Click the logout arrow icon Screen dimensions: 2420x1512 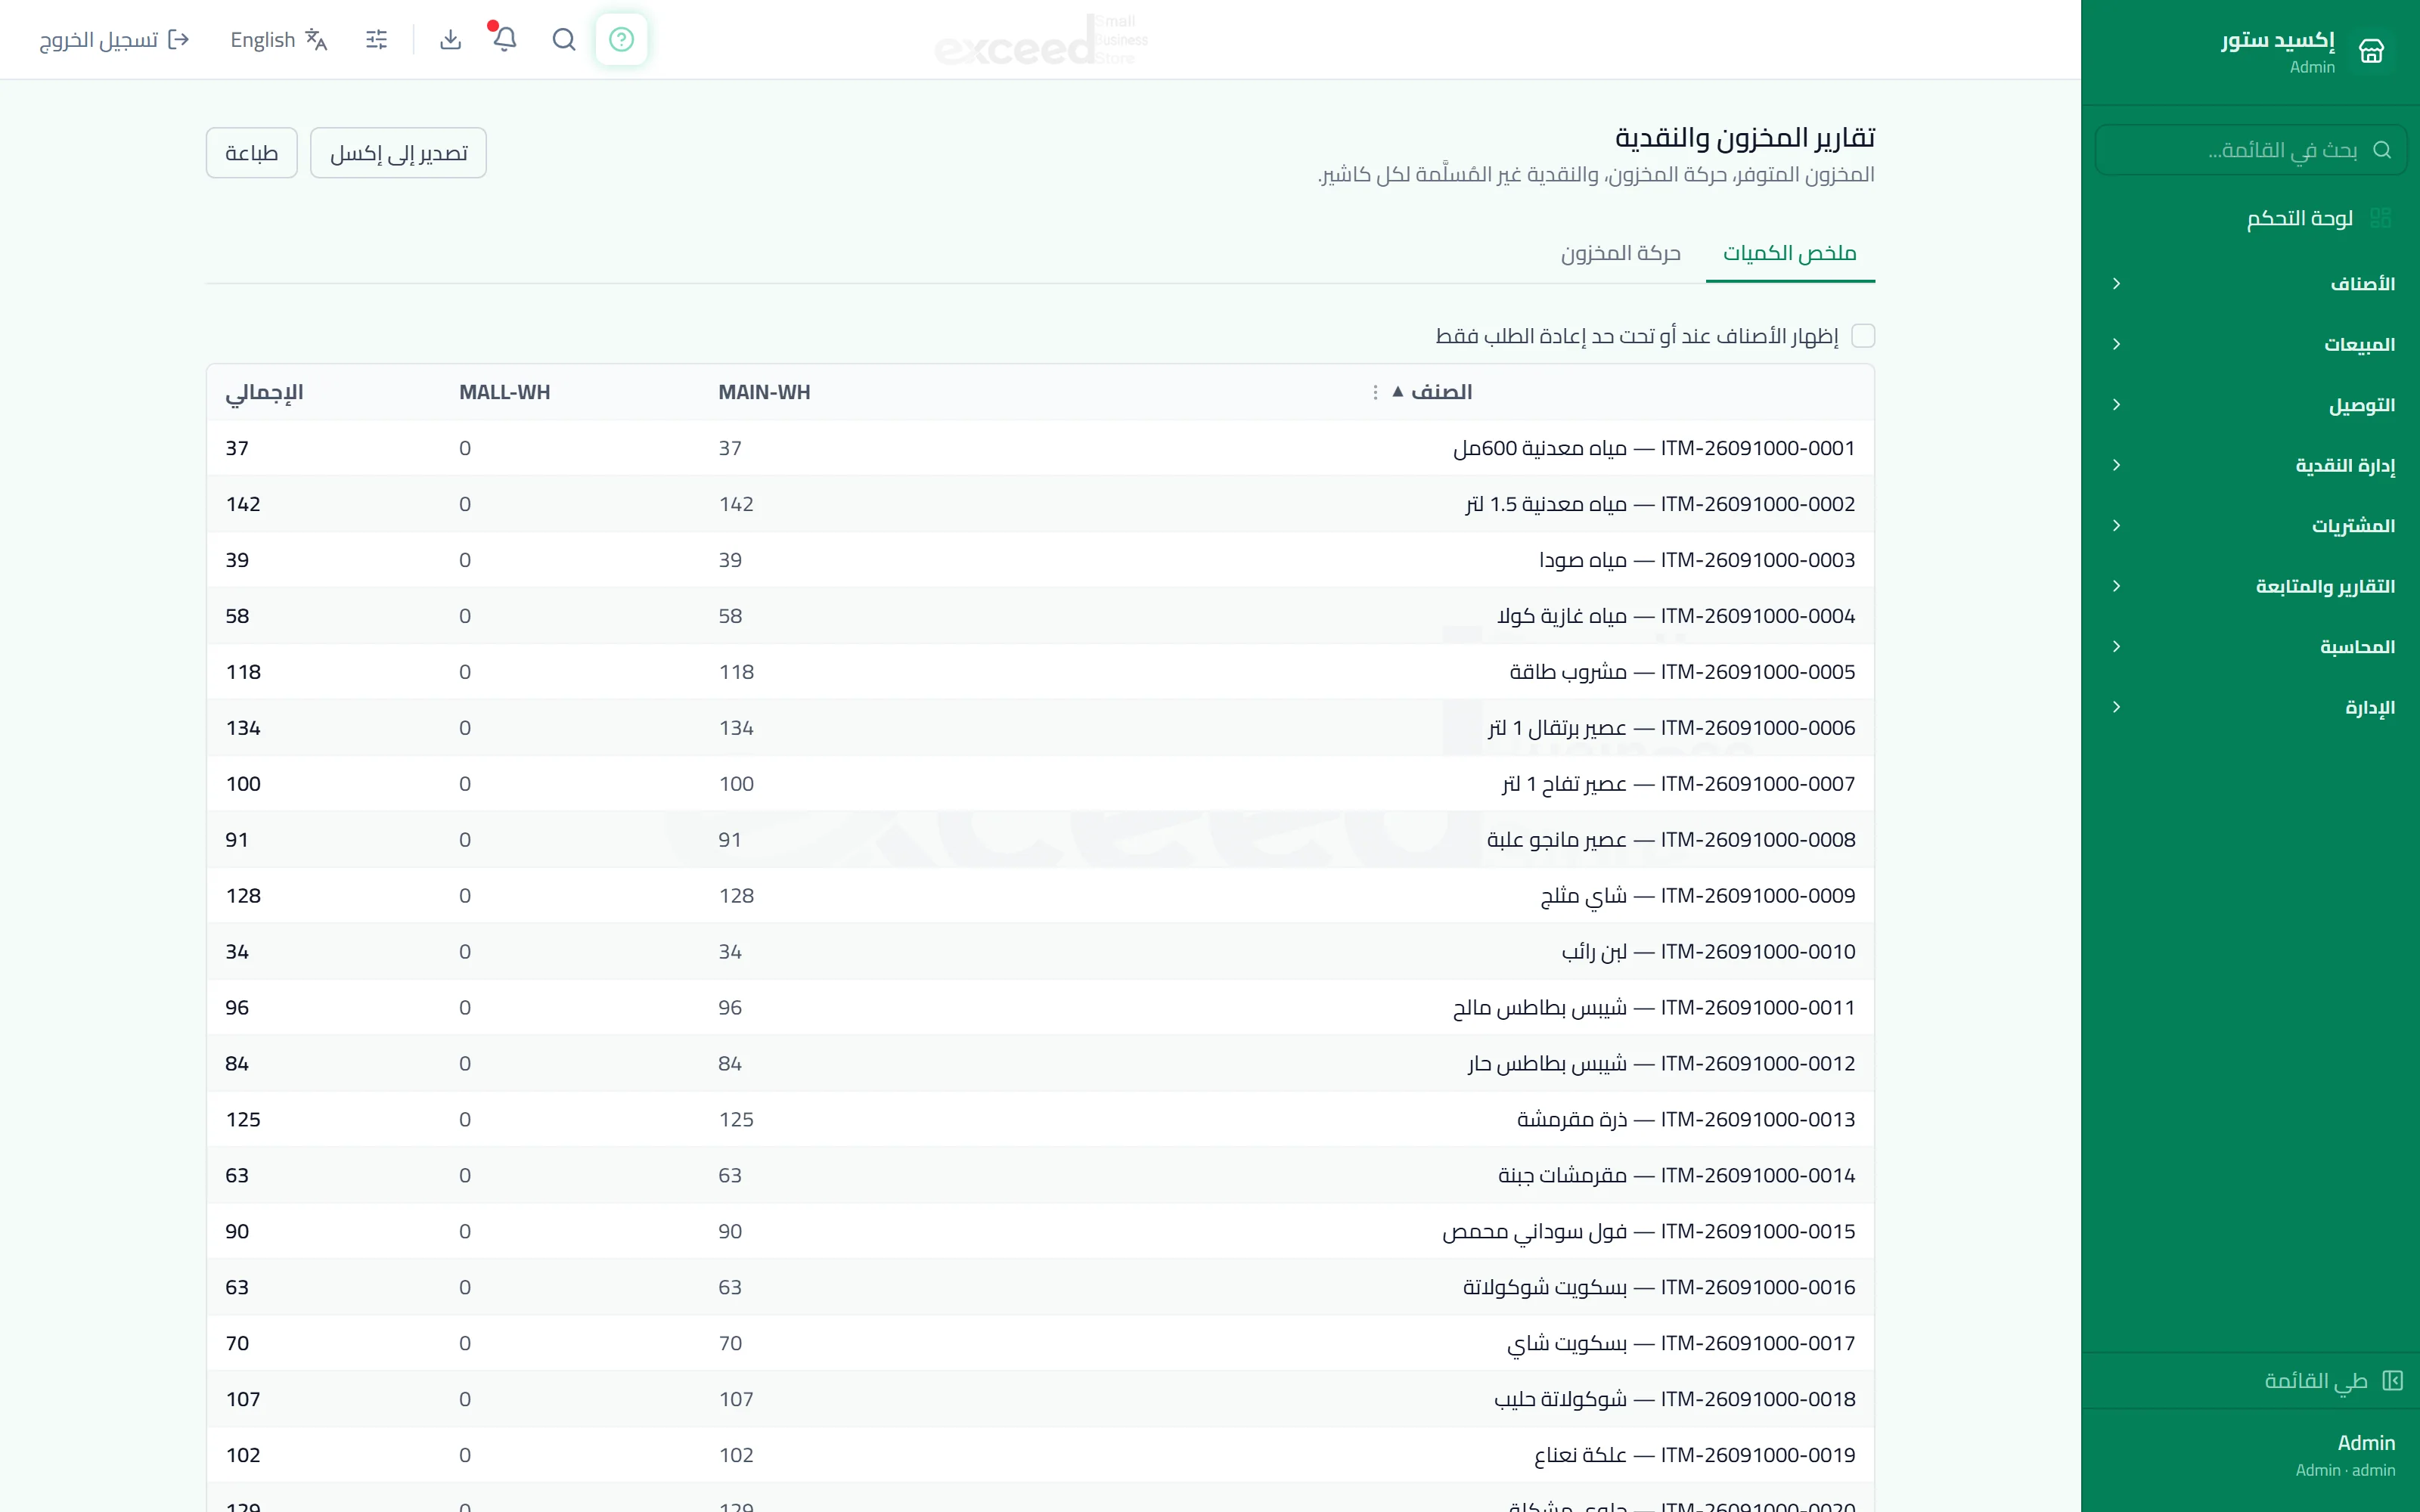179,39
